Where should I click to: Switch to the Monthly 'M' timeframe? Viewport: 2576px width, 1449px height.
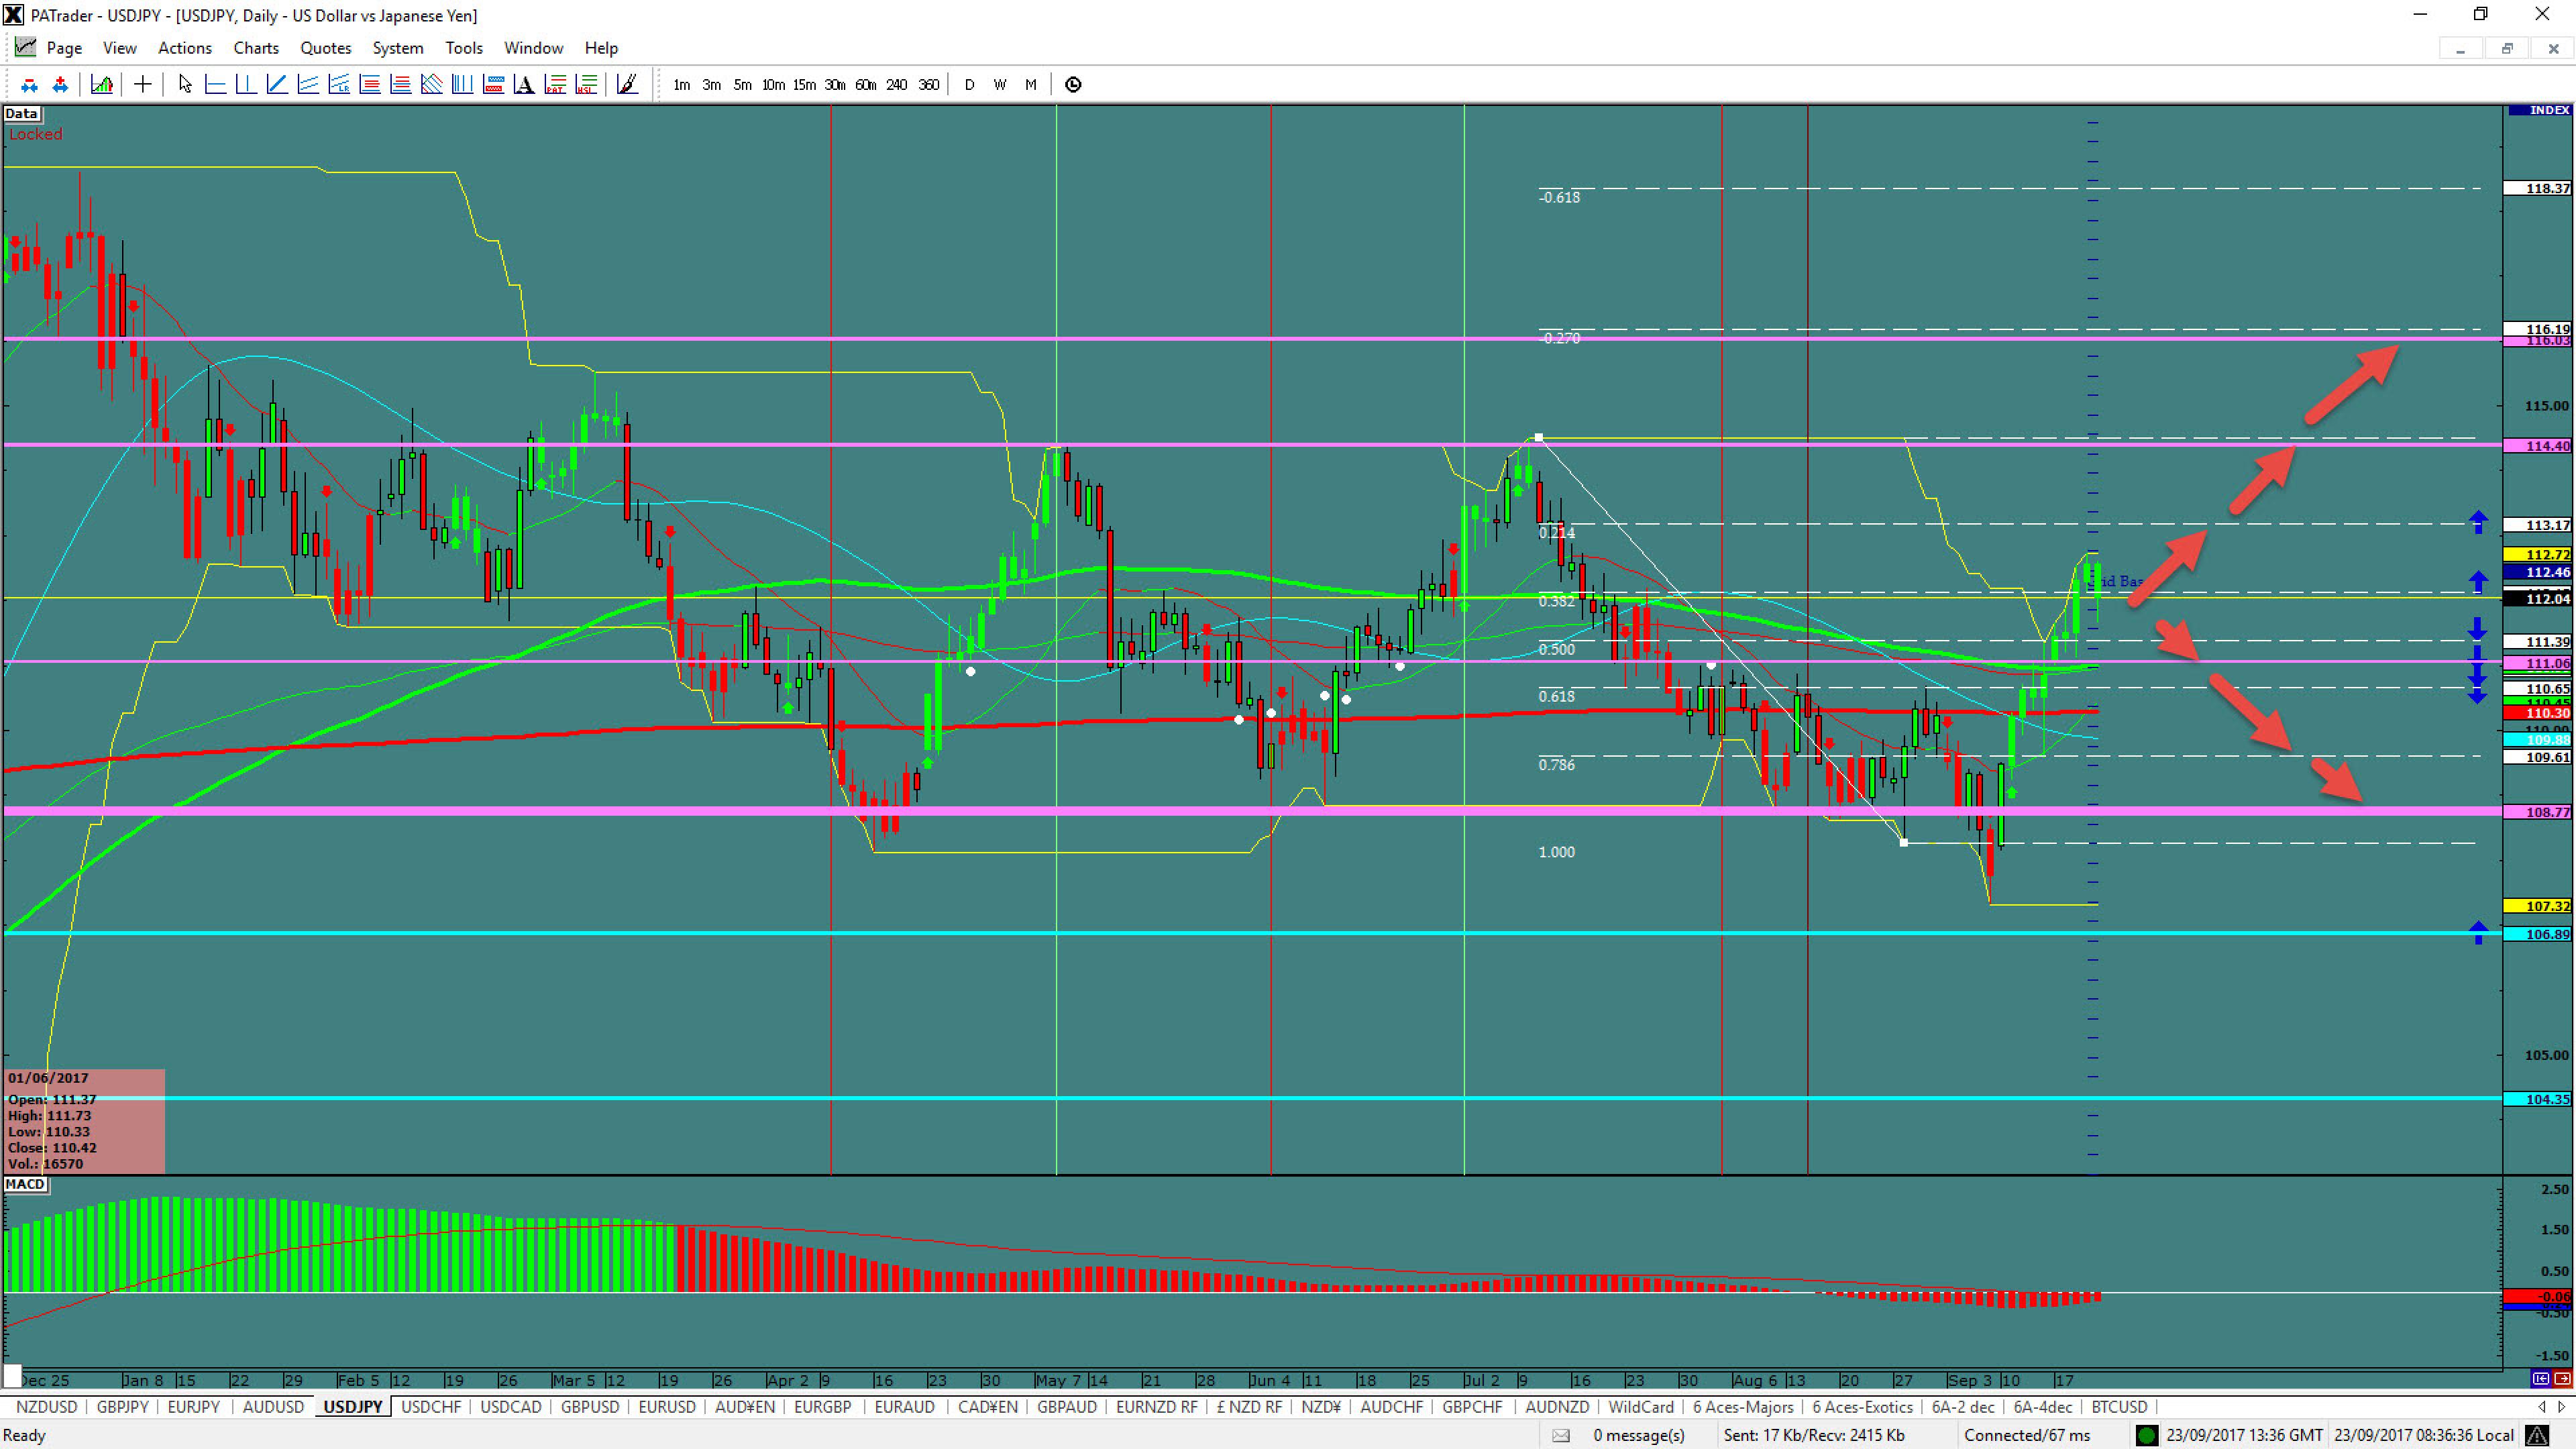pyautogui.click(x=1031, y=85)
